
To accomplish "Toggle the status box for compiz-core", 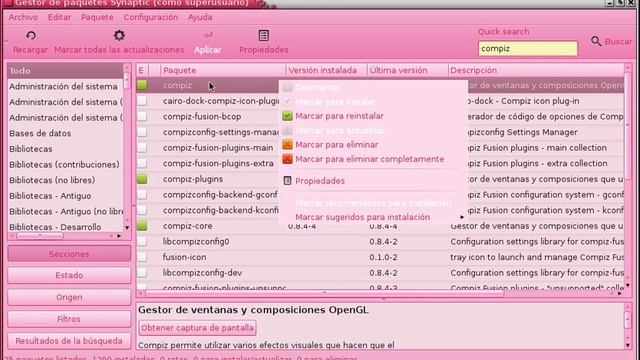I will click(142, 226).
